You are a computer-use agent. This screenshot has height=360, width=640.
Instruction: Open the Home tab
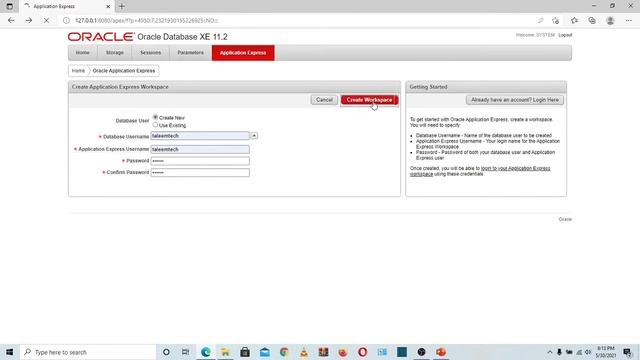(x=82, y=53)
